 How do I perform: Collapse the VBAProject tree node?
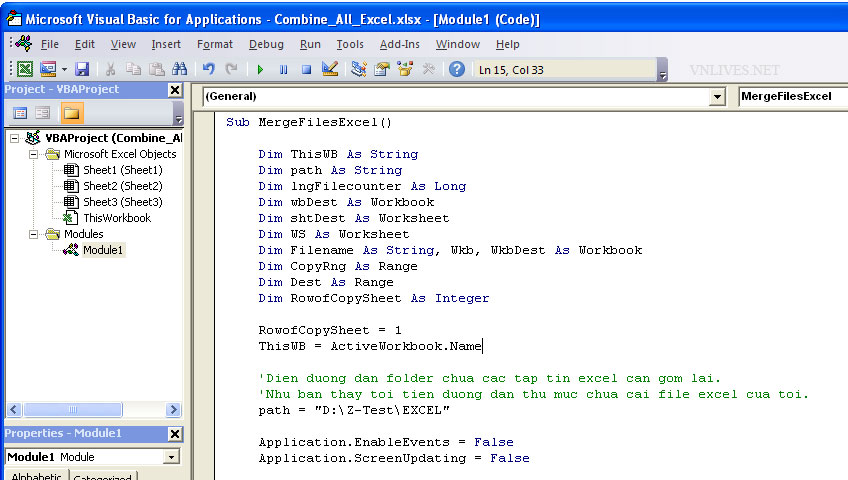15,138
